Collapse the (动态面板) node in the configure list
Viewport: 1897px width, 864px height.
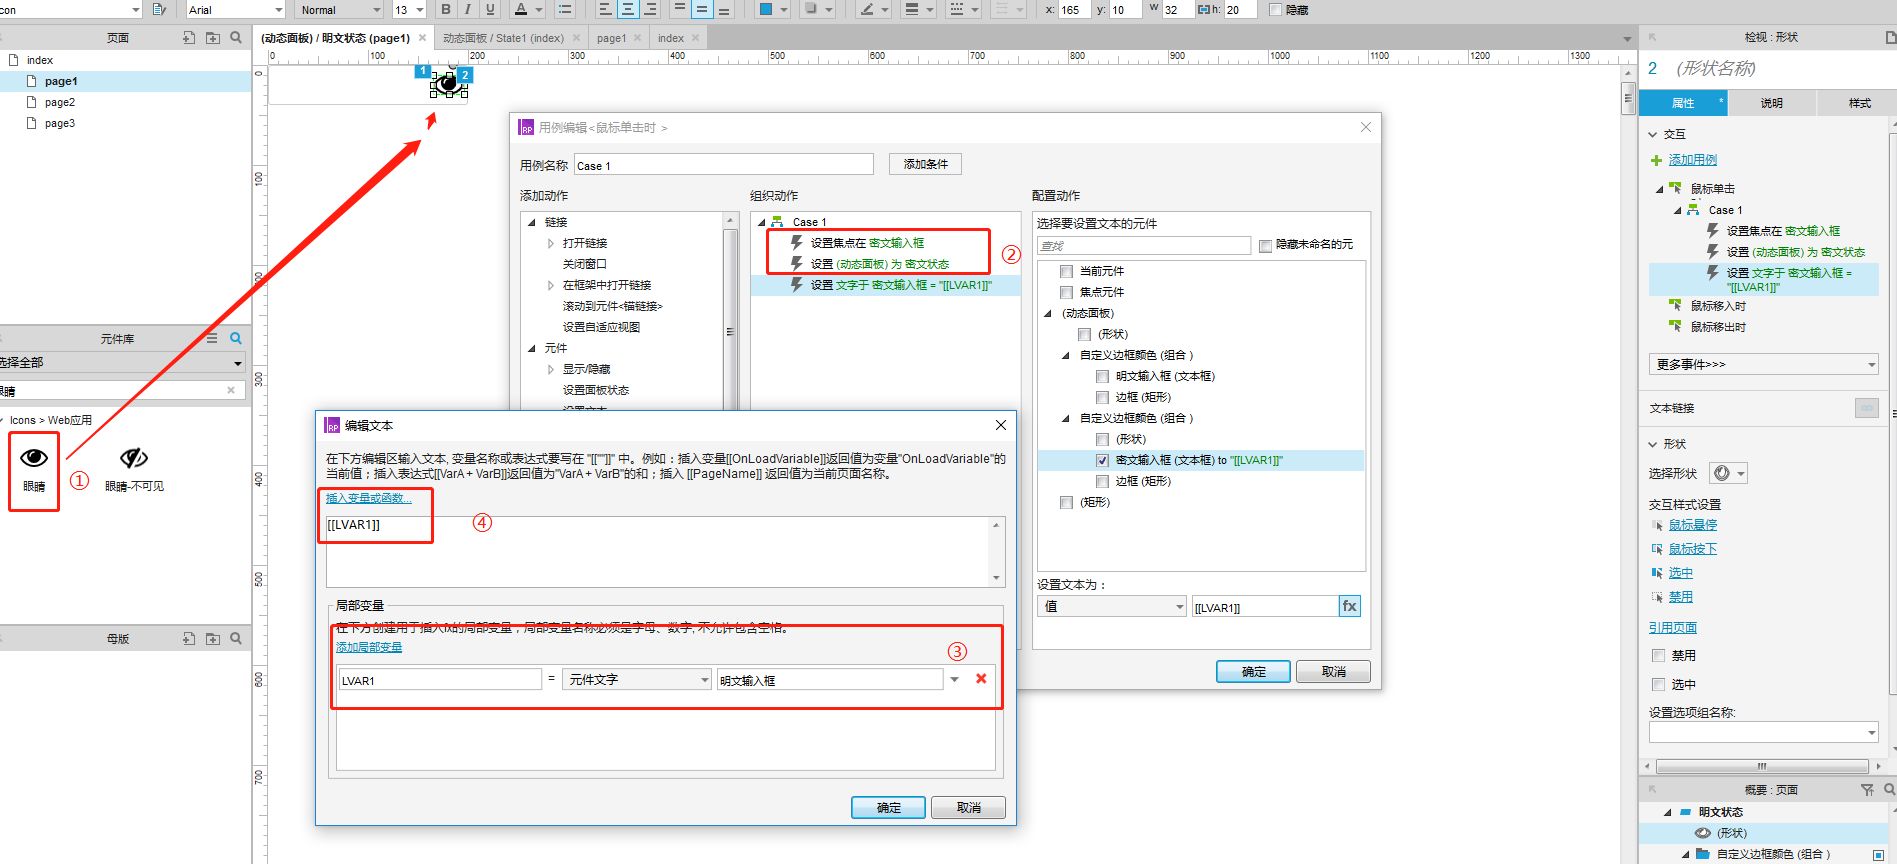1048,313
